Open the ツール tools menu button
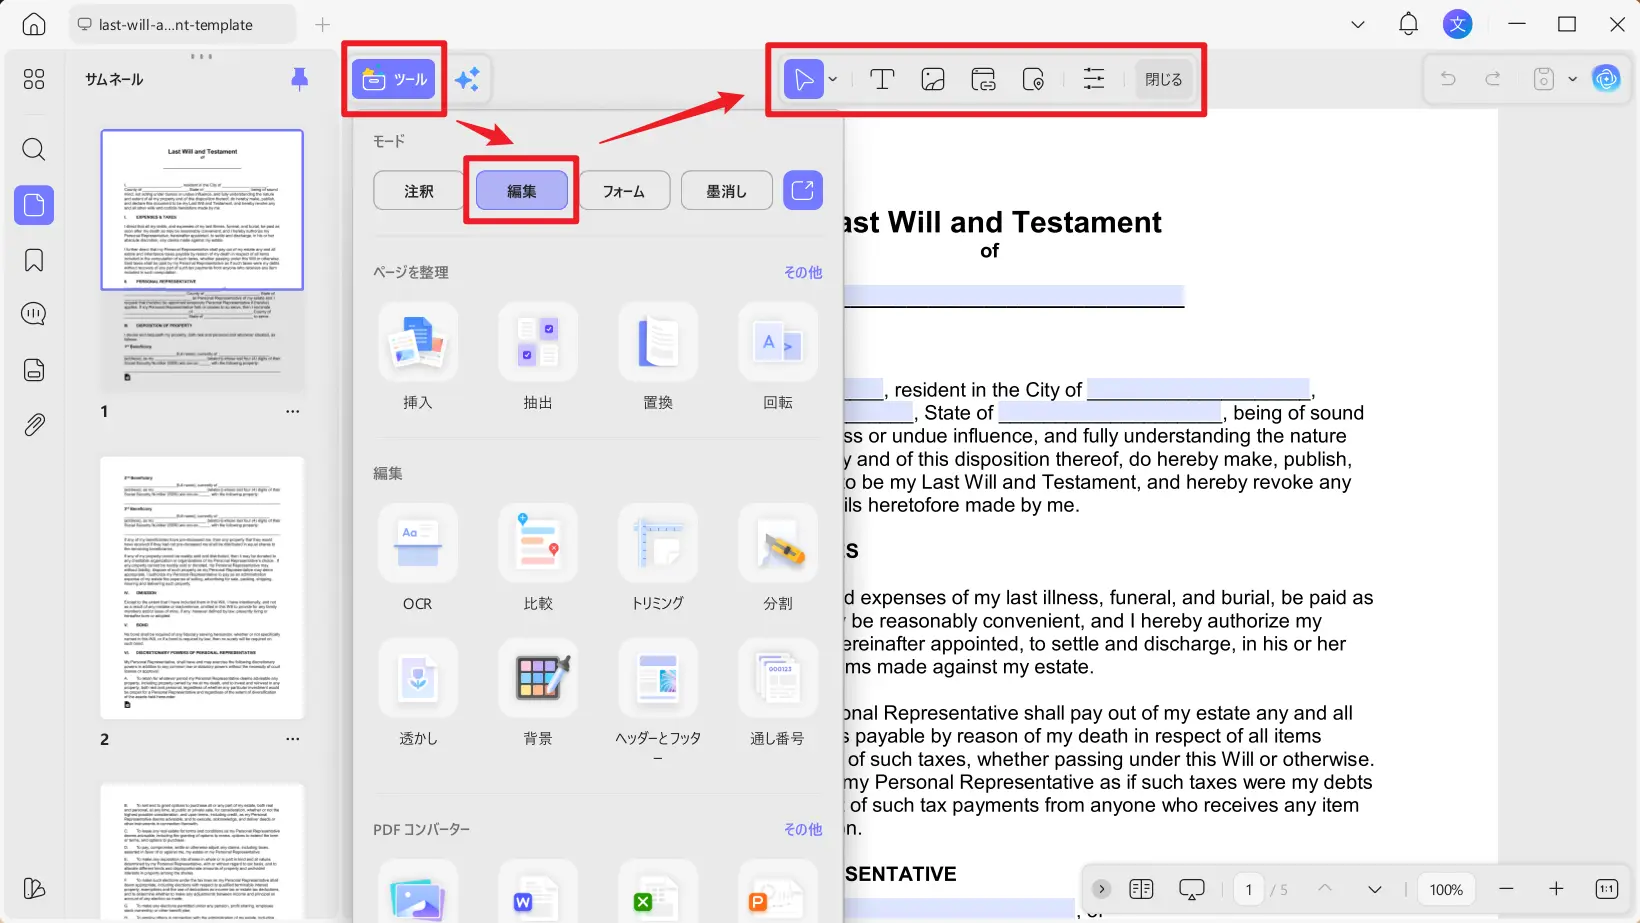This screenshot has height=923, width=1640. pyautogui.click(x=394, y=79)
